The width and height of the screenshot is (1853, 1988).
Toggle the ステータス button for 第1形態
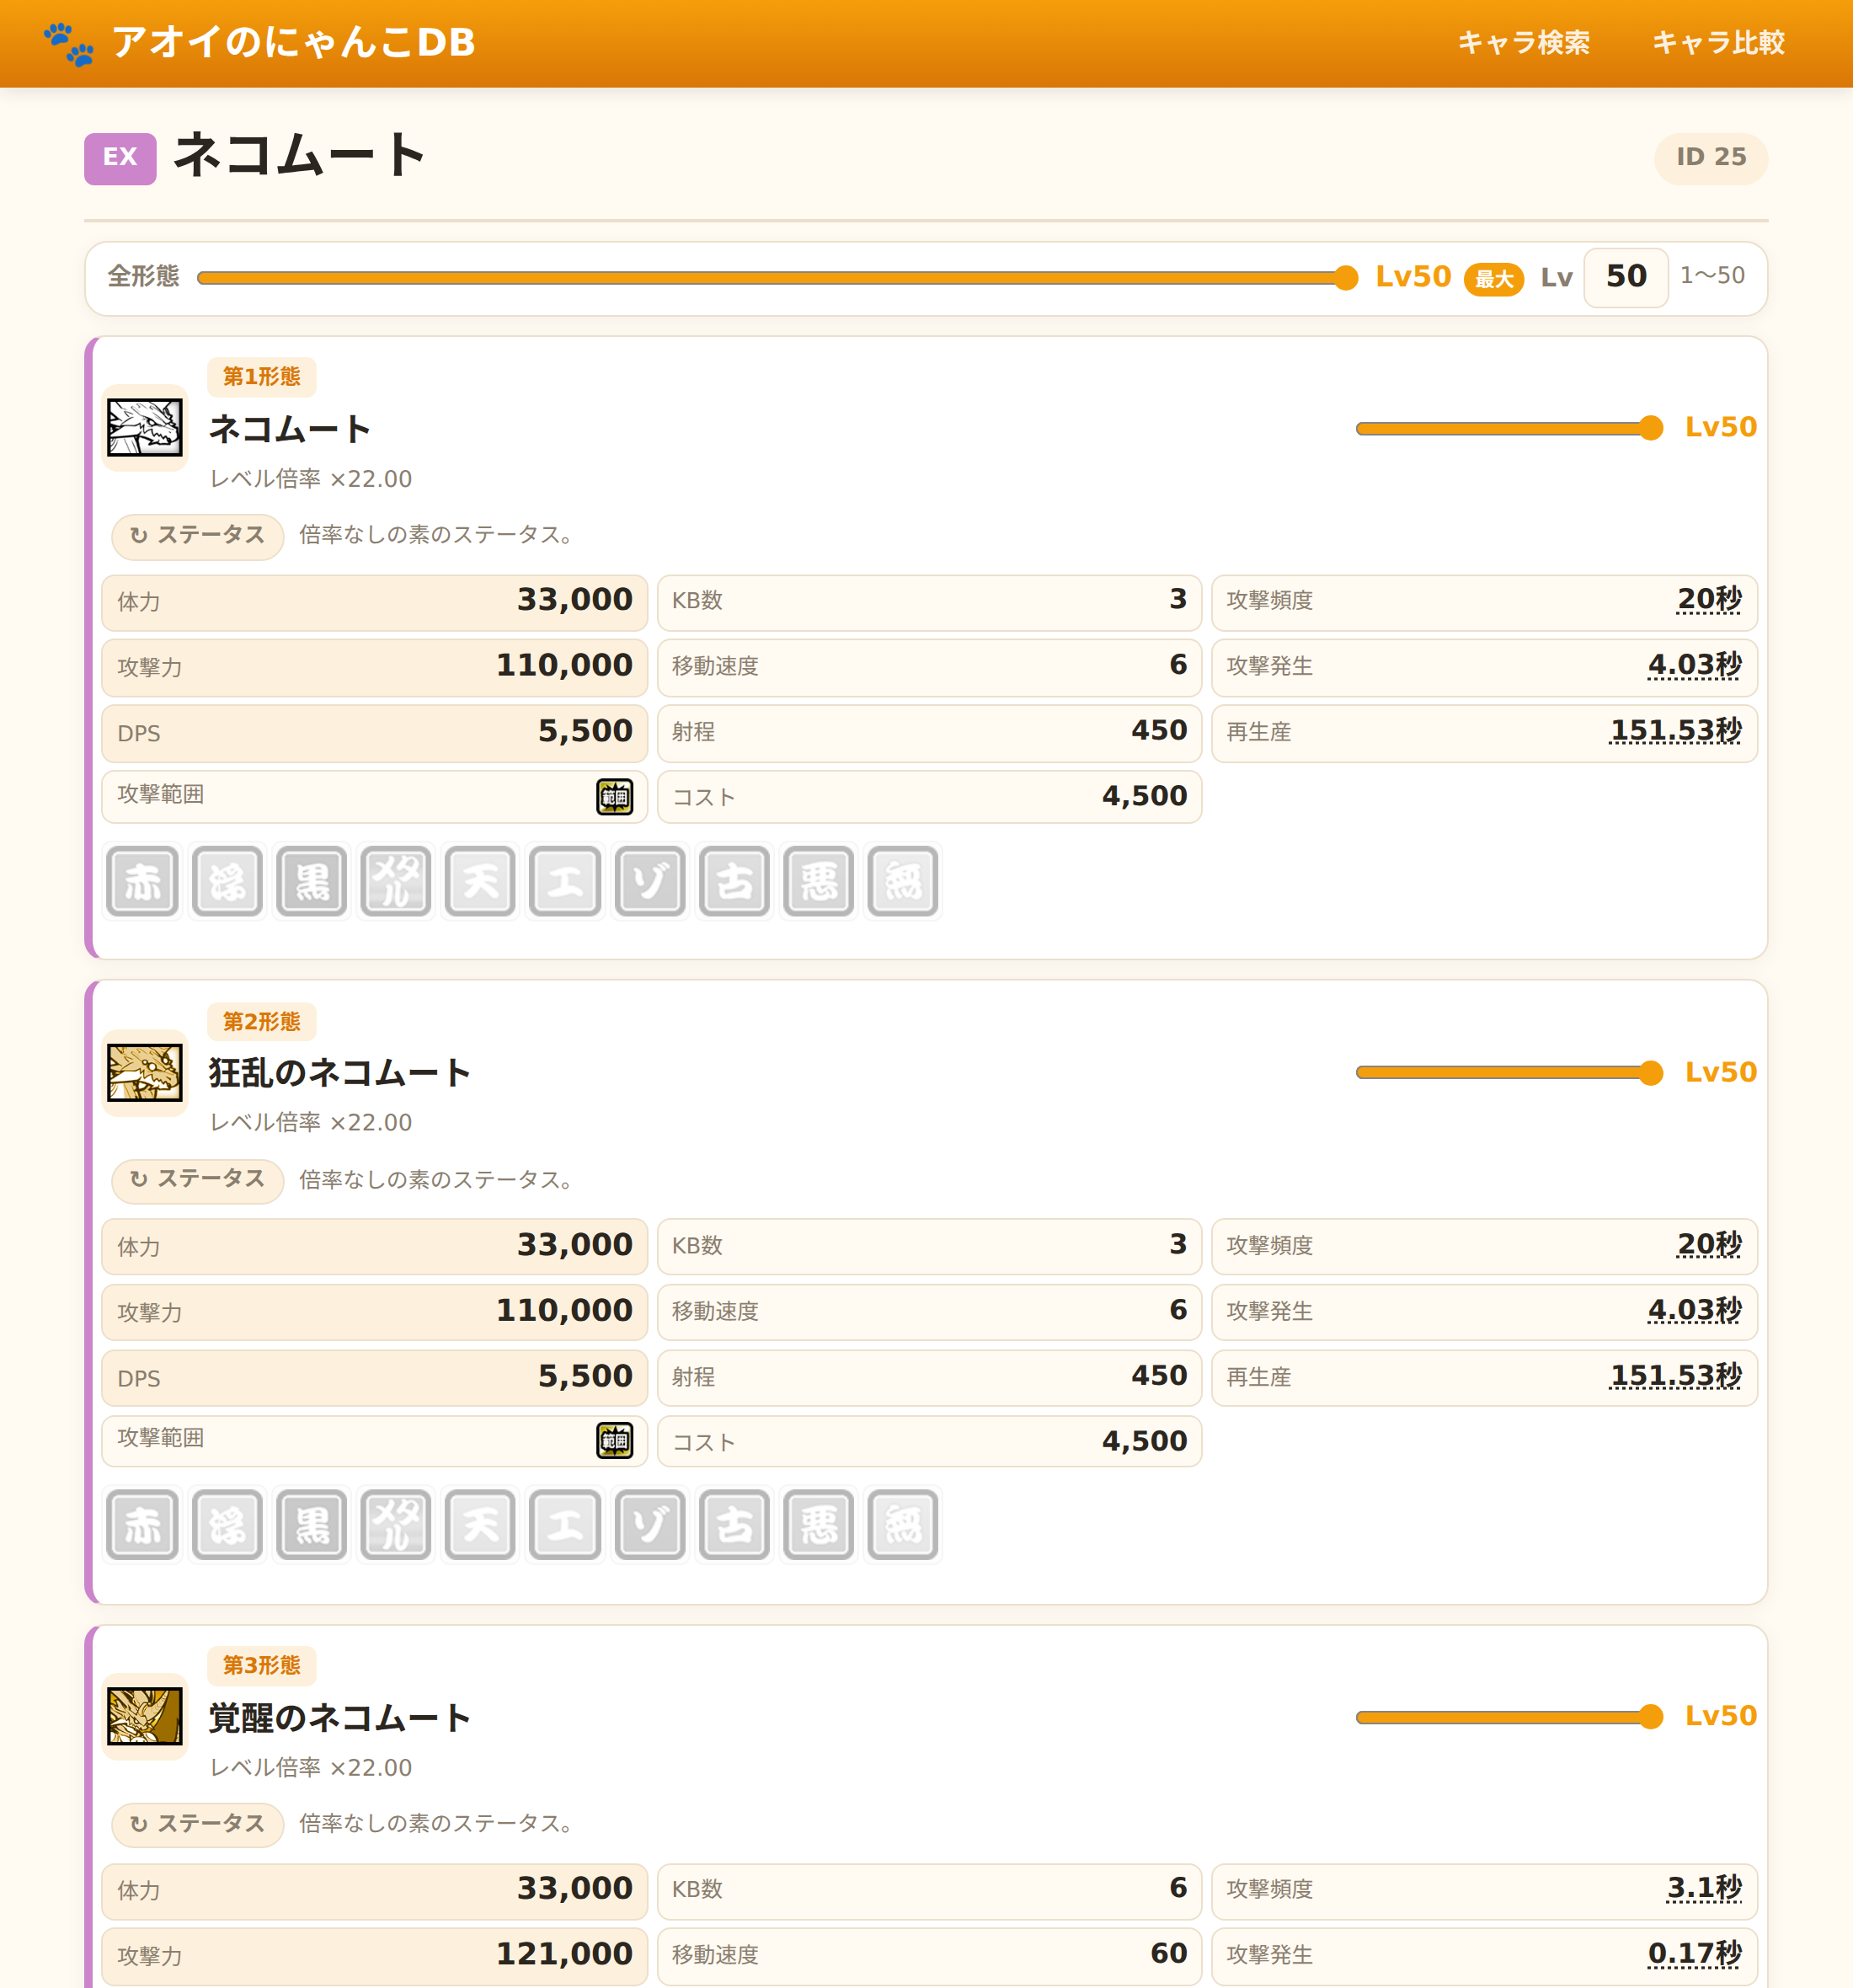(198, 536)
